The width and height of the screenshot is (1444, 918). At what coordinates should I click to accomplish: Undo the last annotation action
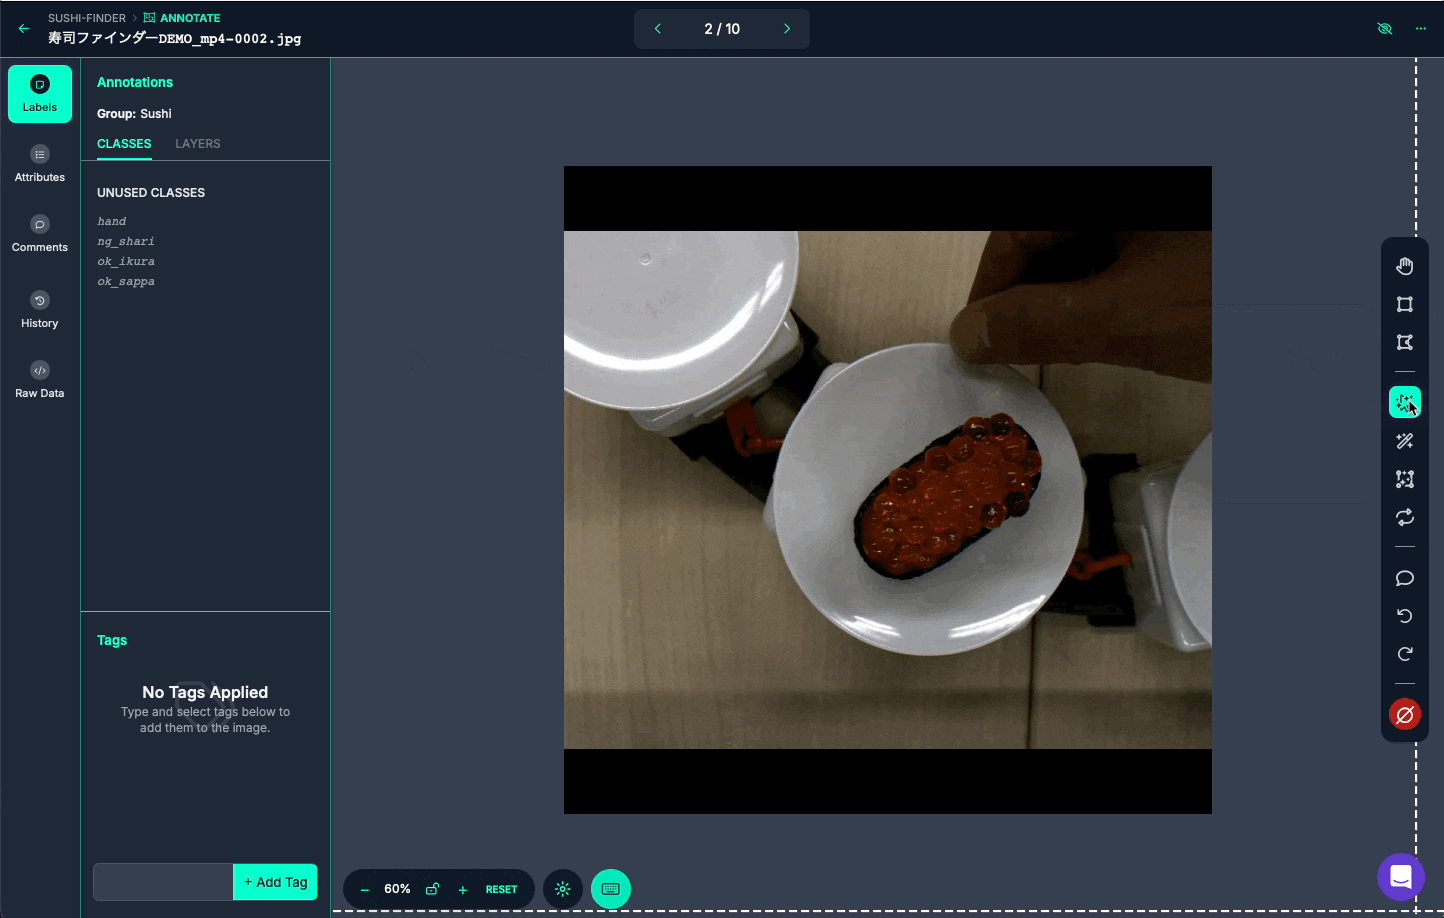1404,615
